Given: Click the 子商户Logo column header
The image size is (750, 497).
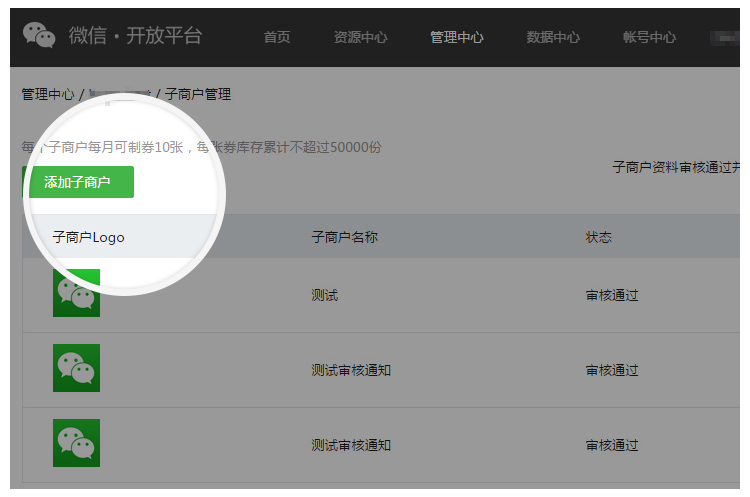Looking at the screenshot, I should tap(88, 237).
